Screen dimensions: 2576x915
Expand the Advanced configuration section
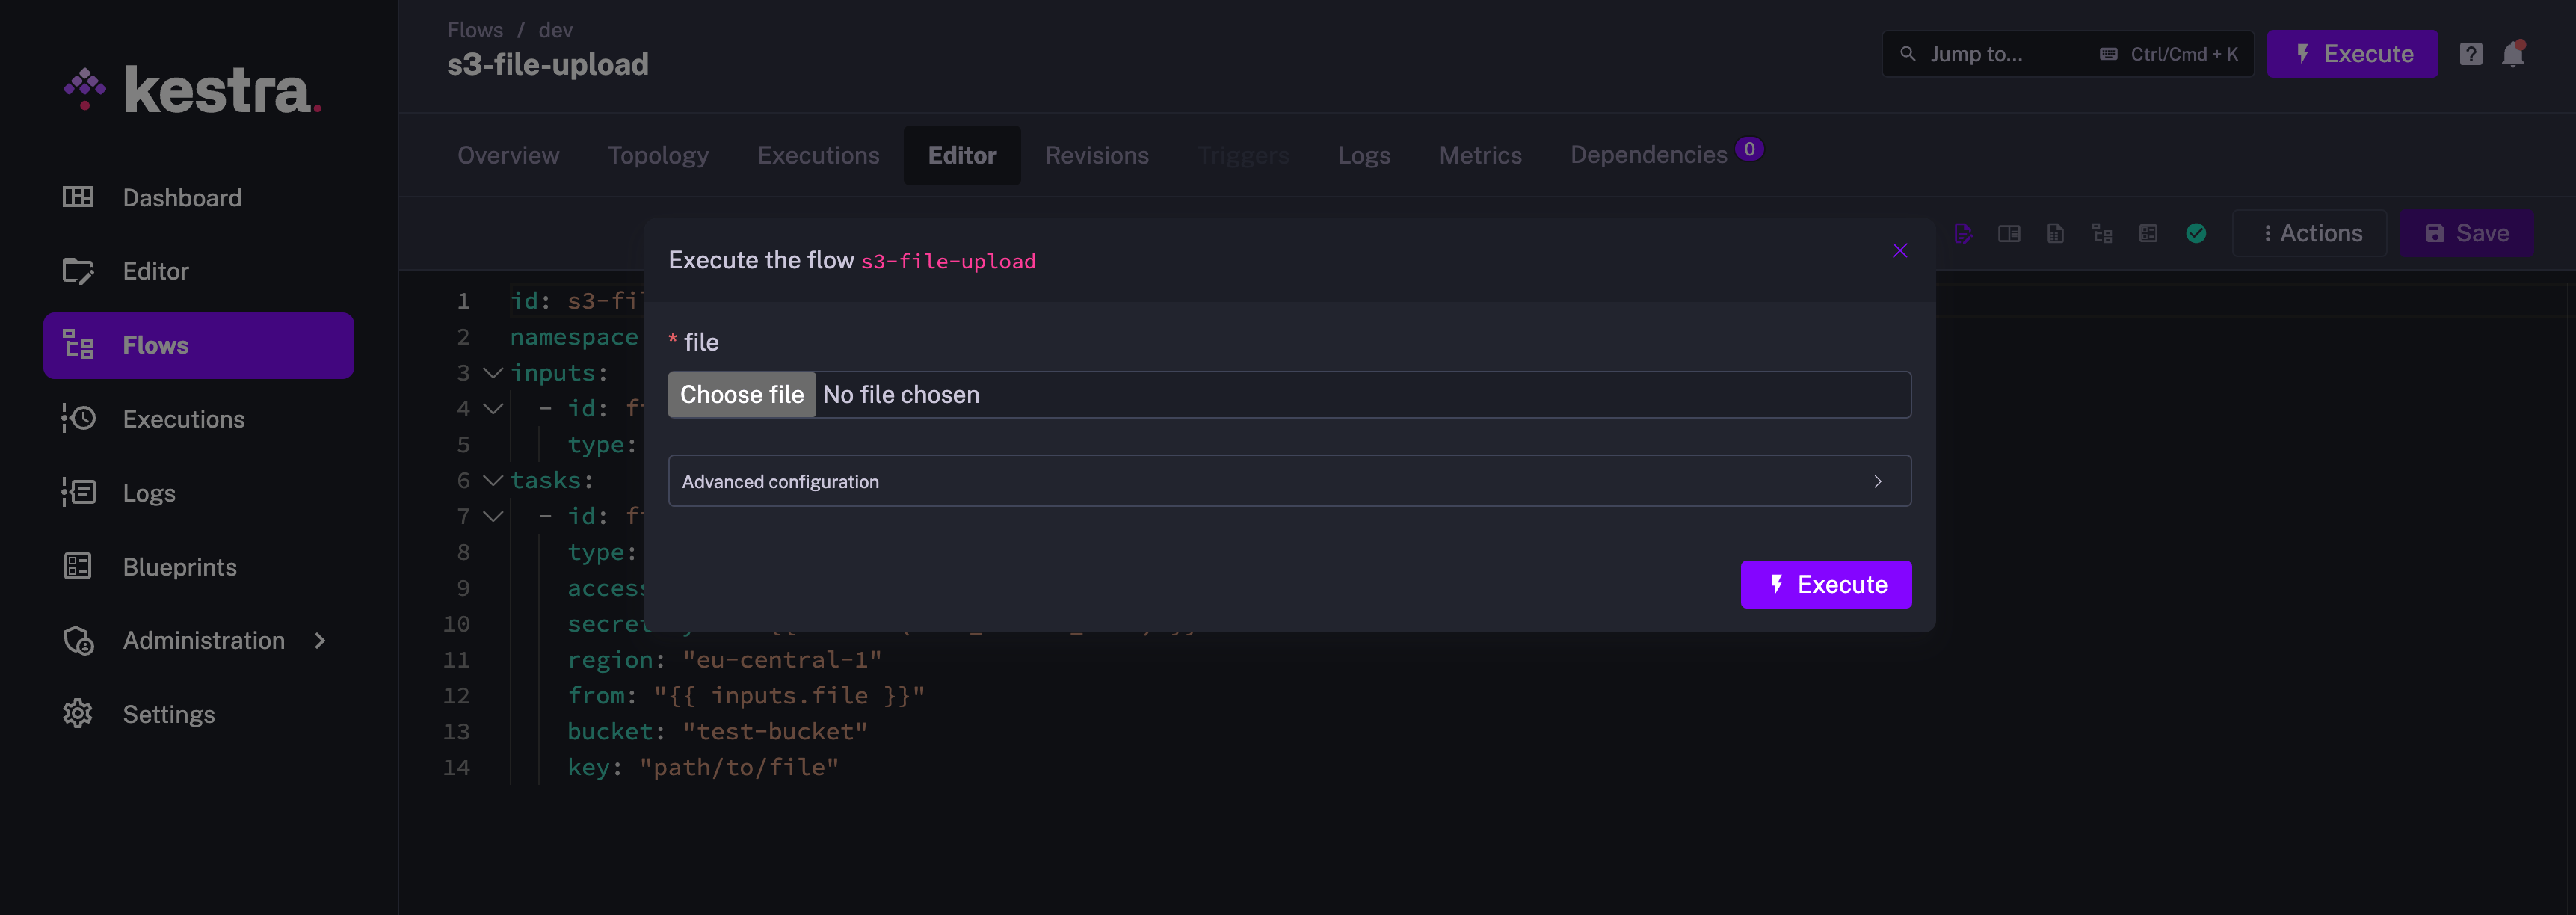point(1288,481)
